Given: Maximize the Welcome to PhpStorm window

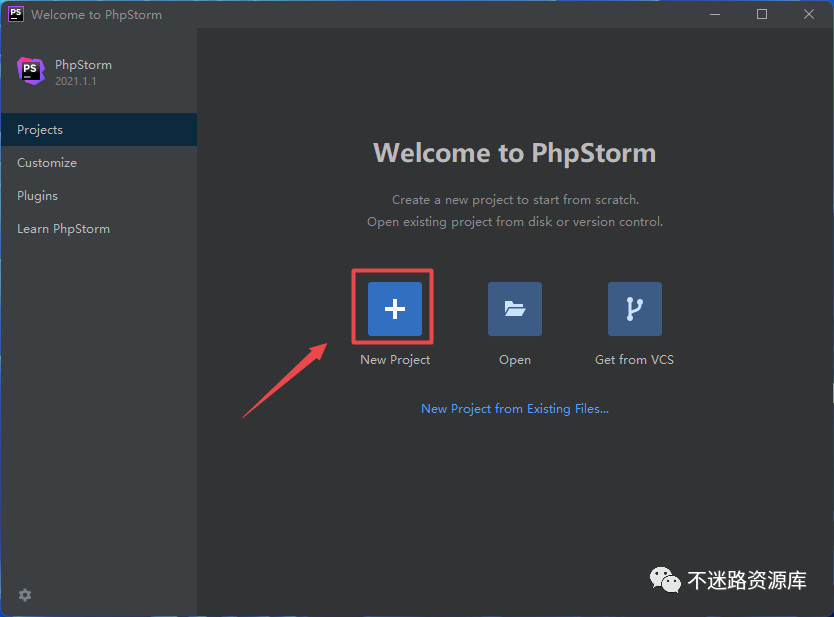Looking at the screenshot, I should (x=762, y=14).
